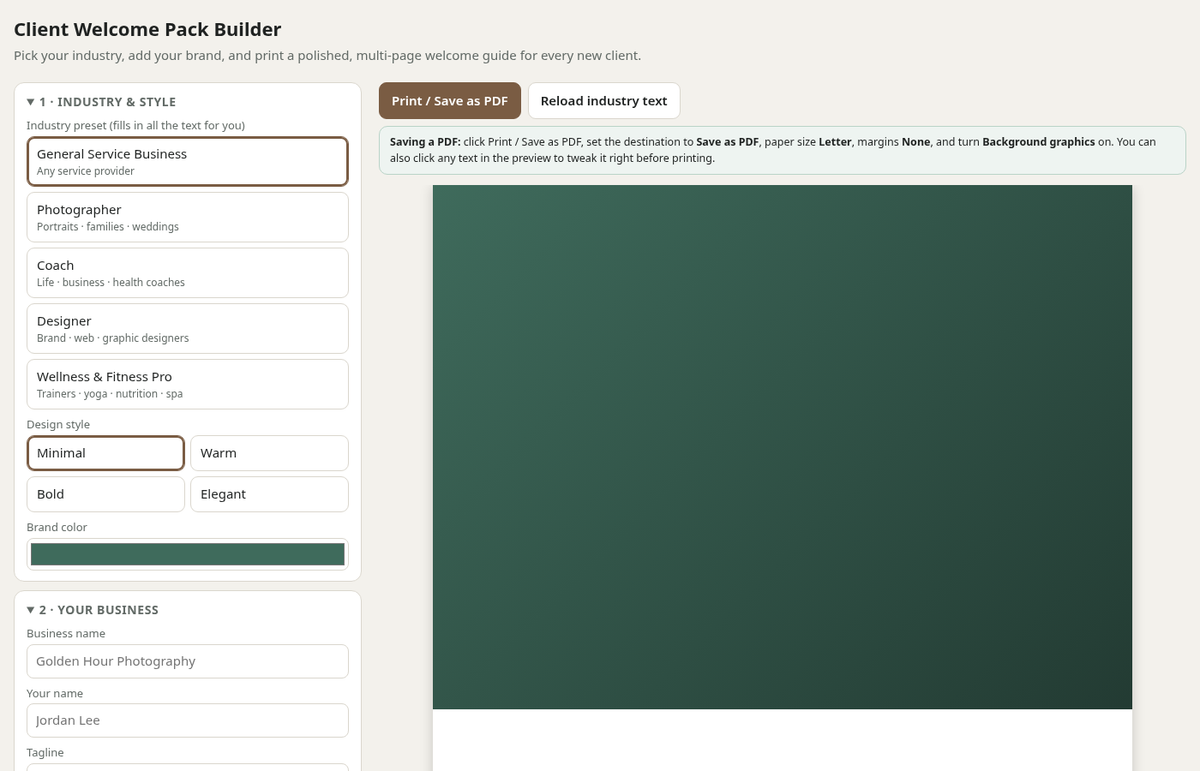Switch design style to Warm
Screen dimensions: 1200x771
click(x=269, y=453)
